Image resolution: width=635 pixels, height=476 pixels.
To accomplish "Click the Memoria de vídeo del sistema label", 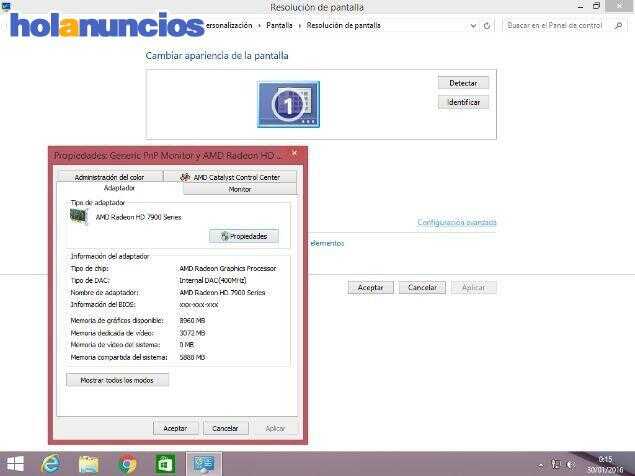I will [115, 345].
